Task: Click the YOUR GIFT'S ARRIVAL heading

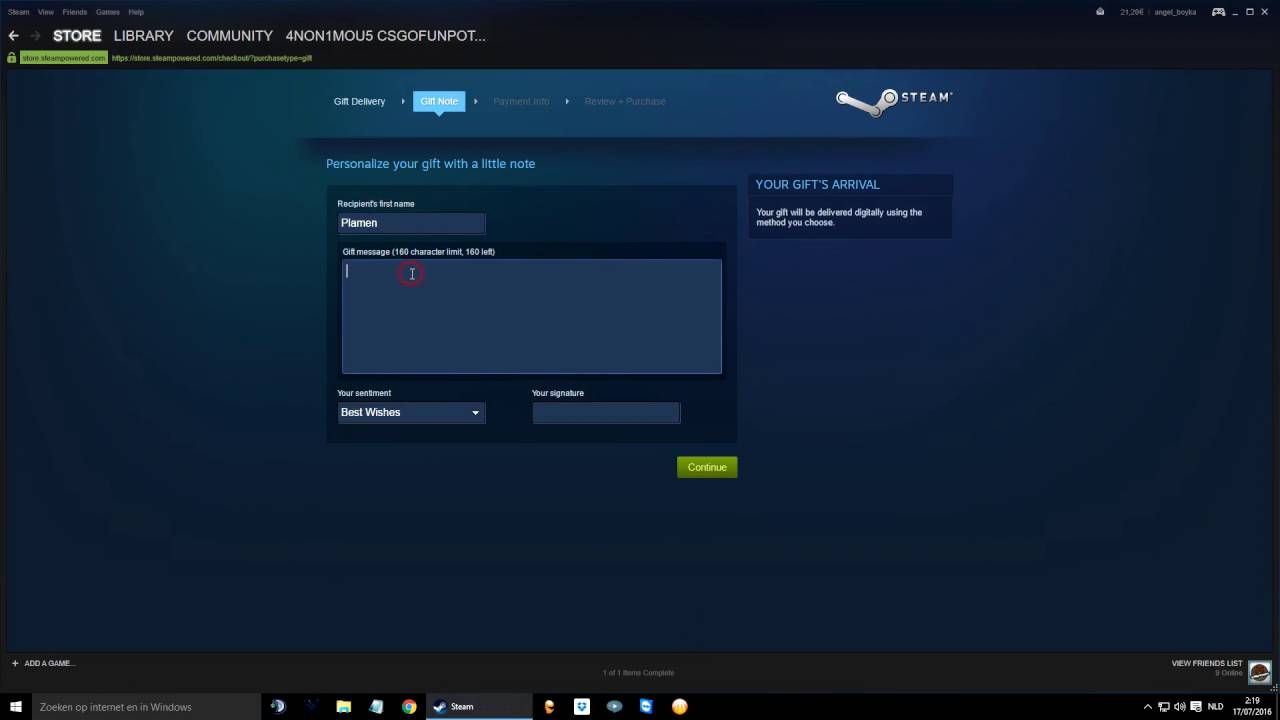Action: click(x=817, y=185)
